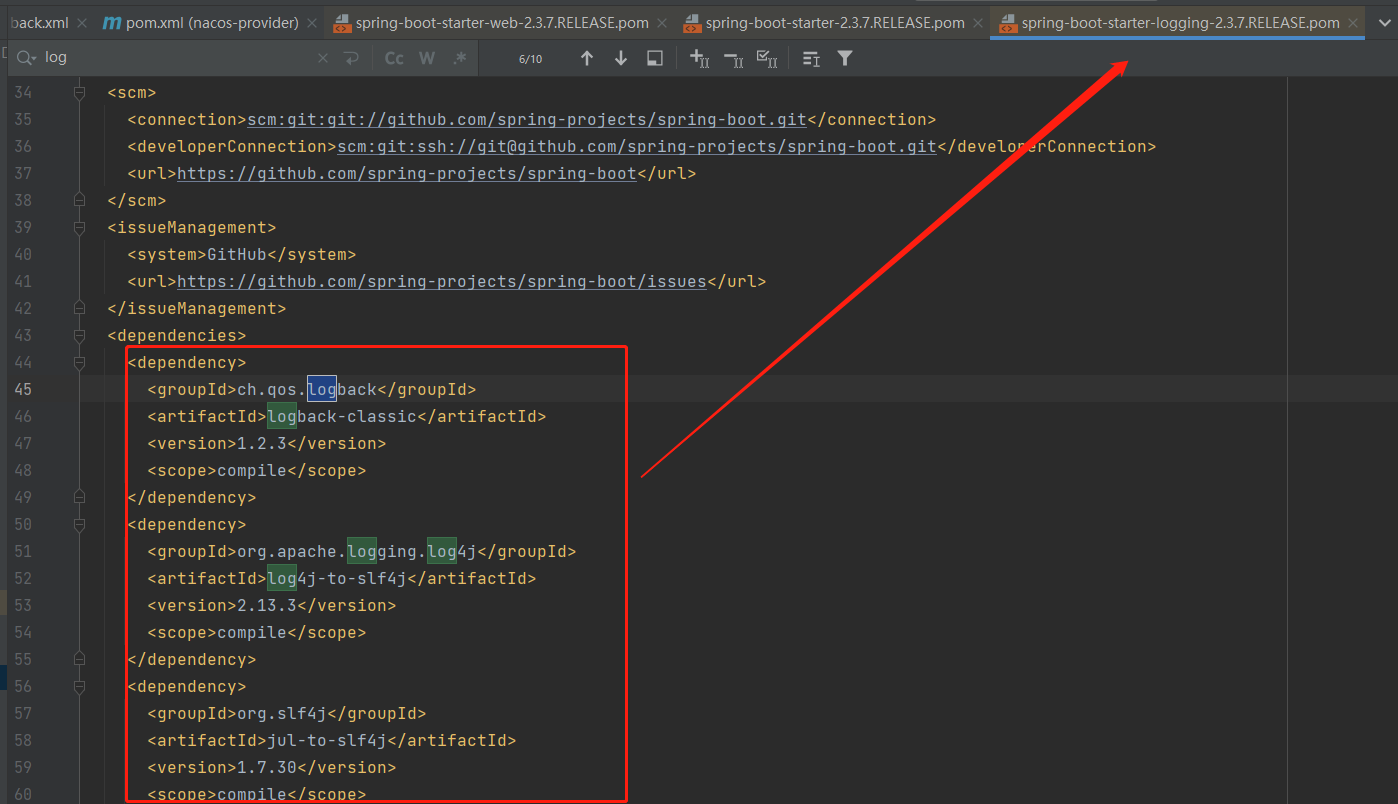
Task: Collapse the <scm> block at line 34
Action: (x=79, y=93)
